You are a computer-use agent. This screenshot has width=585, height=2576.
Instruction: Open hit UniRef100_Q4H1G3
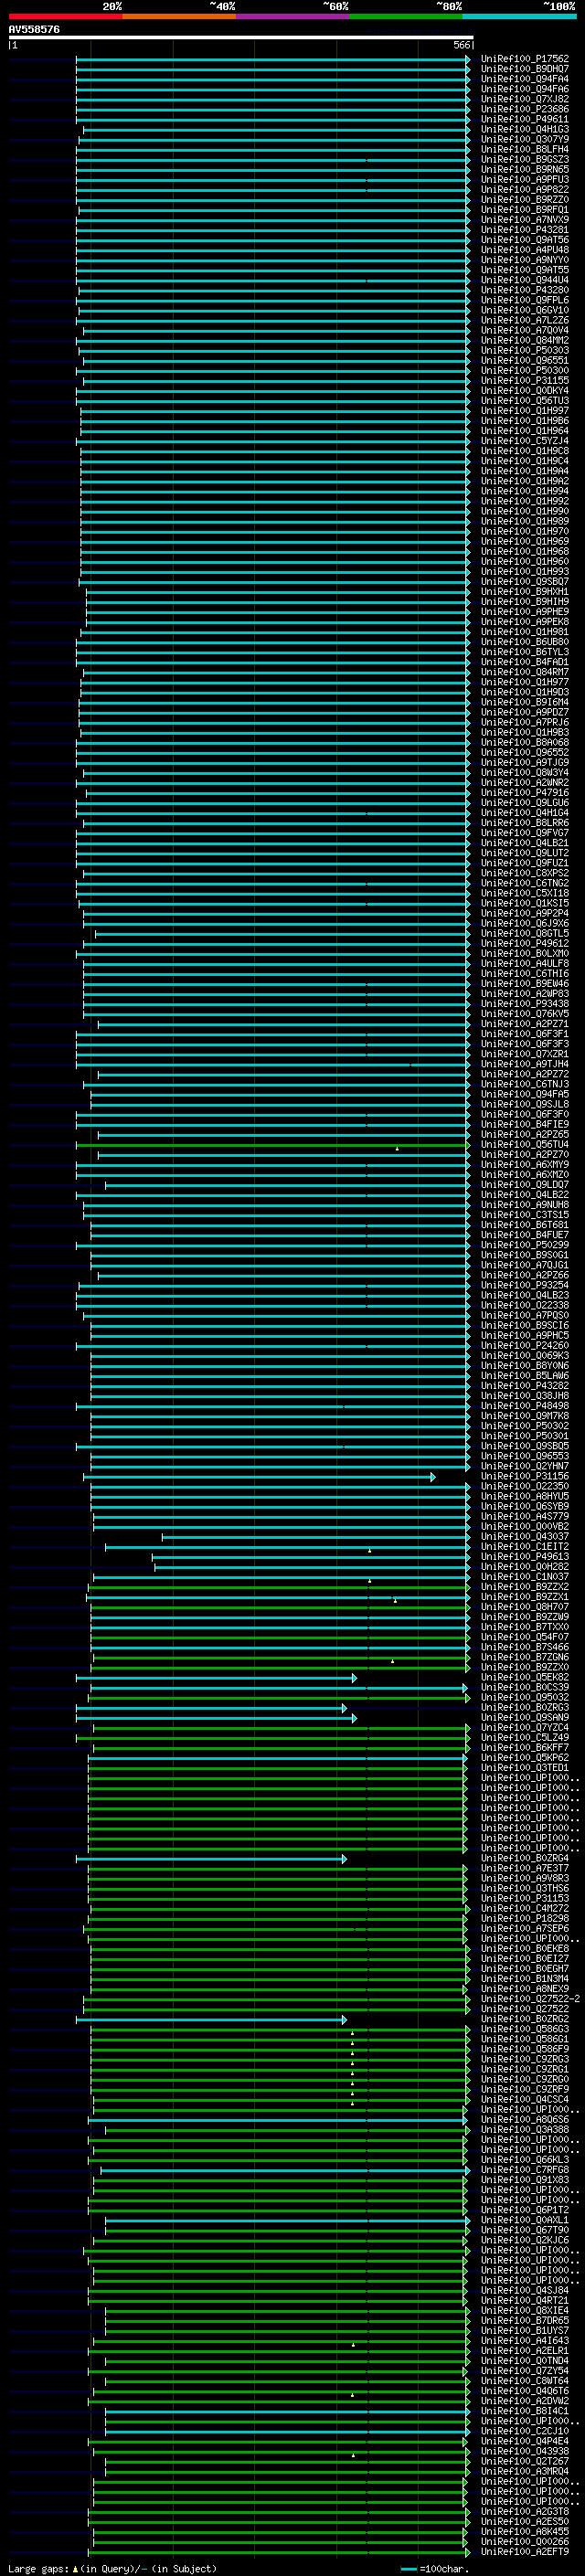click(524, 129)
